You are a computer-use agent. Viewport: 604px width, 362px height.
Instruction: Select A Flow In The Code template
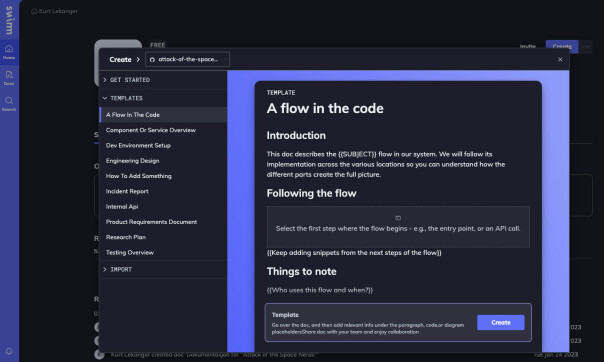click(163, 115)
